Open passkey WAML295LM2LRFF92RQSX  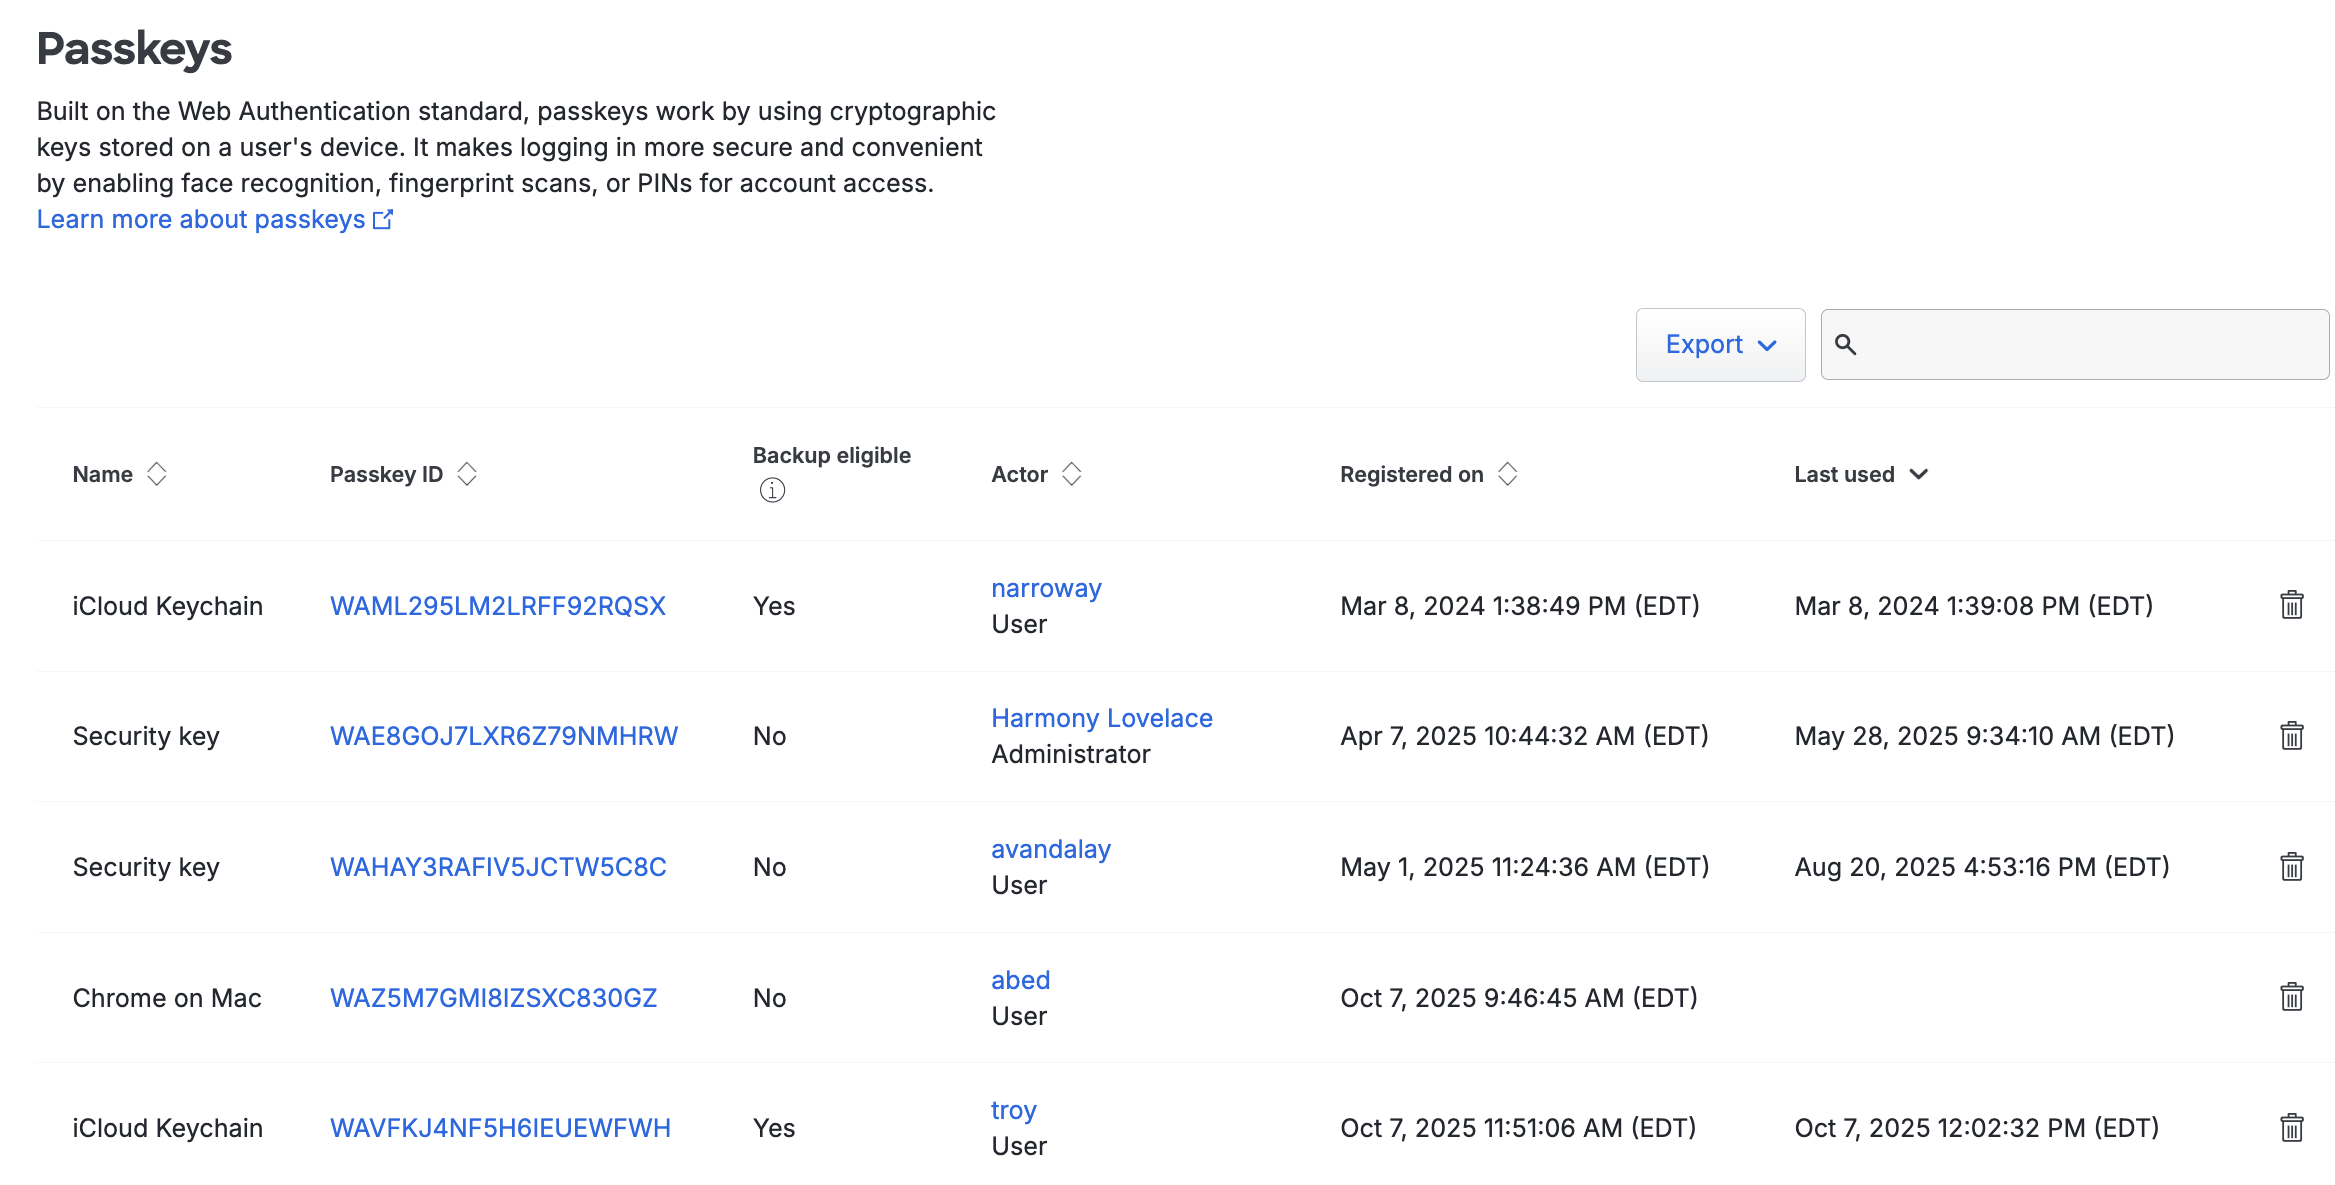click(497, 606)
